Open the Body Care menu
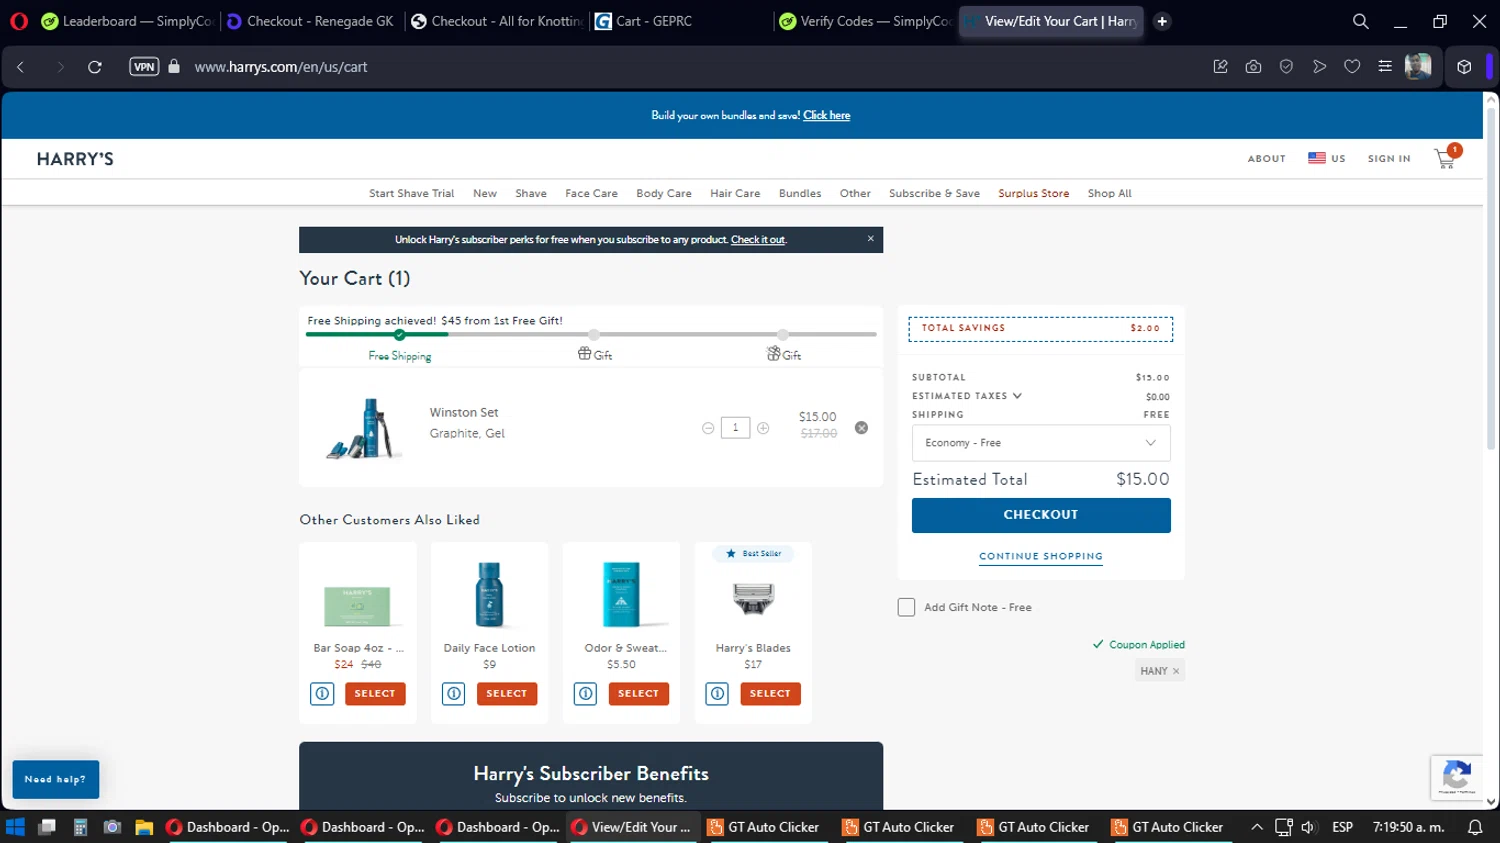1500x843 pixels. (664, 193)
